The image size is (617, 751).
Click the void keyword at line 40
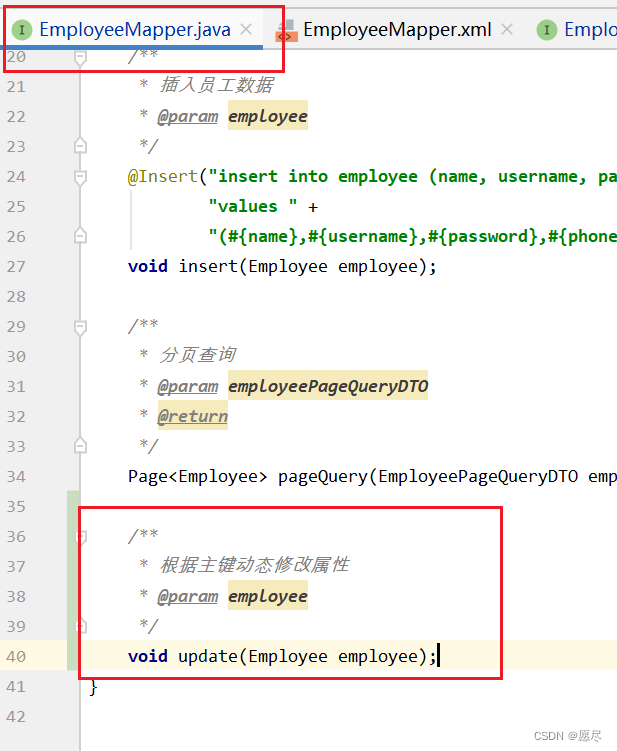[148, 656]
